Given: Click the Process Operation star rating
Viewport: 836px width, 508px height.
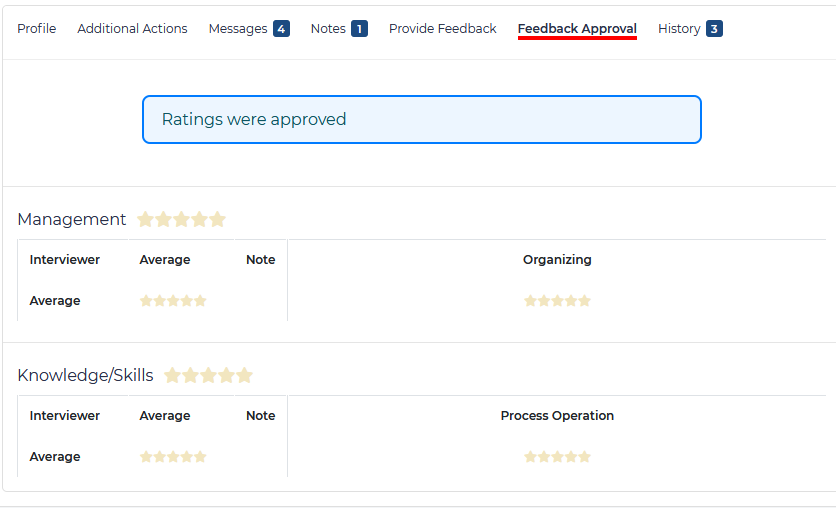Looking at the screenshot, I should [x=557, y=457].
